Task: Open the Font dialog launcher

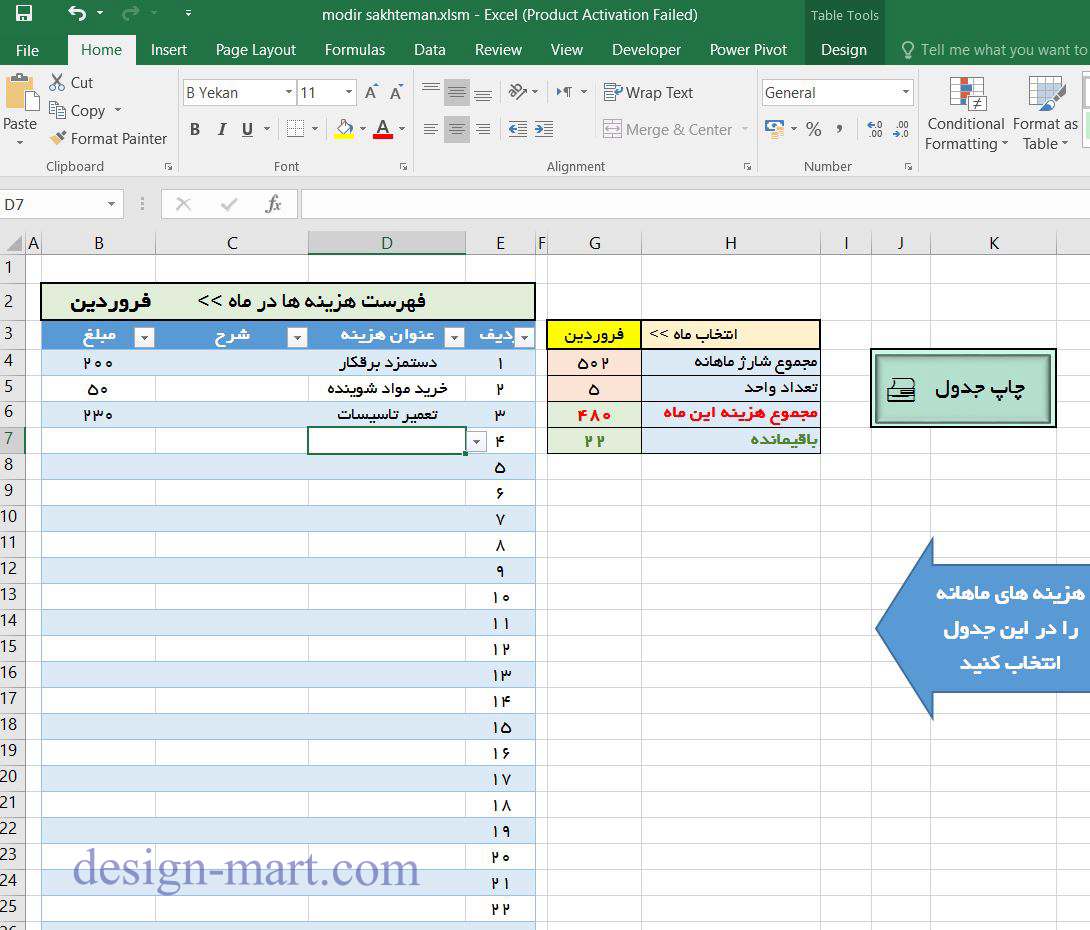Action: 403,167
